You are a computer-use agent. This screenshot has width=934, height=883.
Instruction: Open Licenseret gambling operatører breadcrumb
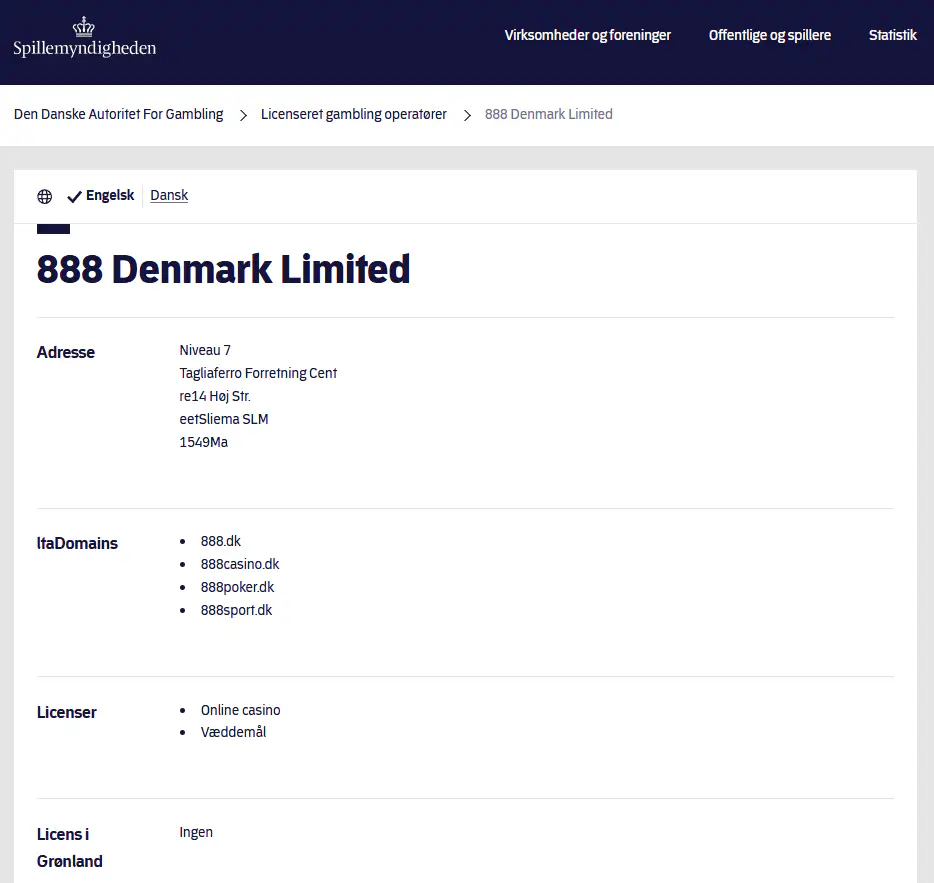click(354, 114)
